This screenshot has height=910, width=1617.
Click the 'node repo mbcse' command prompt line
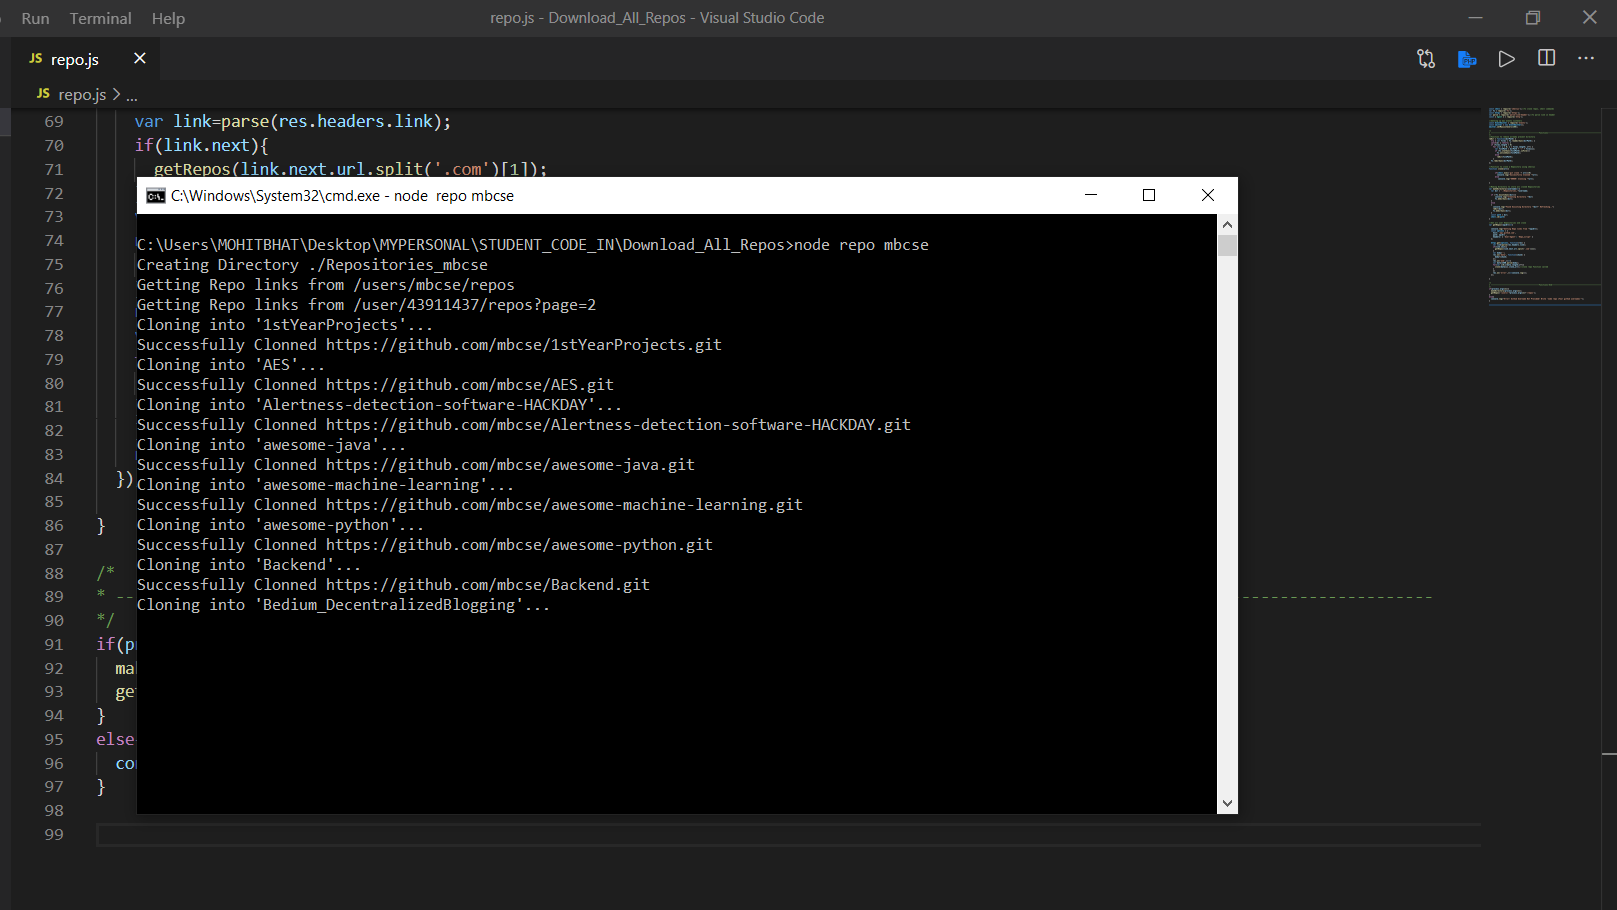coord(533,245)
